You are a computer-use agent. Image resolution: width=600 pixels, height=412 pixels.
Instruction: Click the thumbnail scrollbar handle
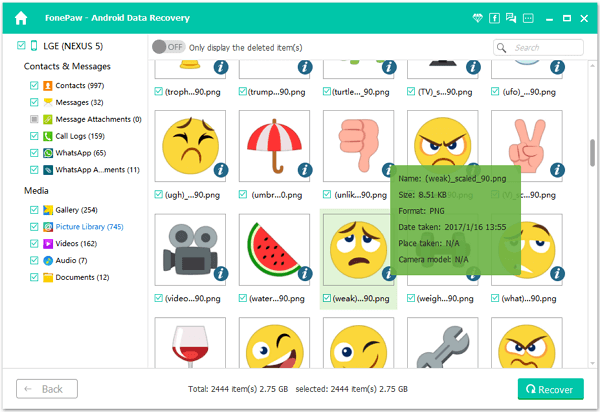pos(592,153)
